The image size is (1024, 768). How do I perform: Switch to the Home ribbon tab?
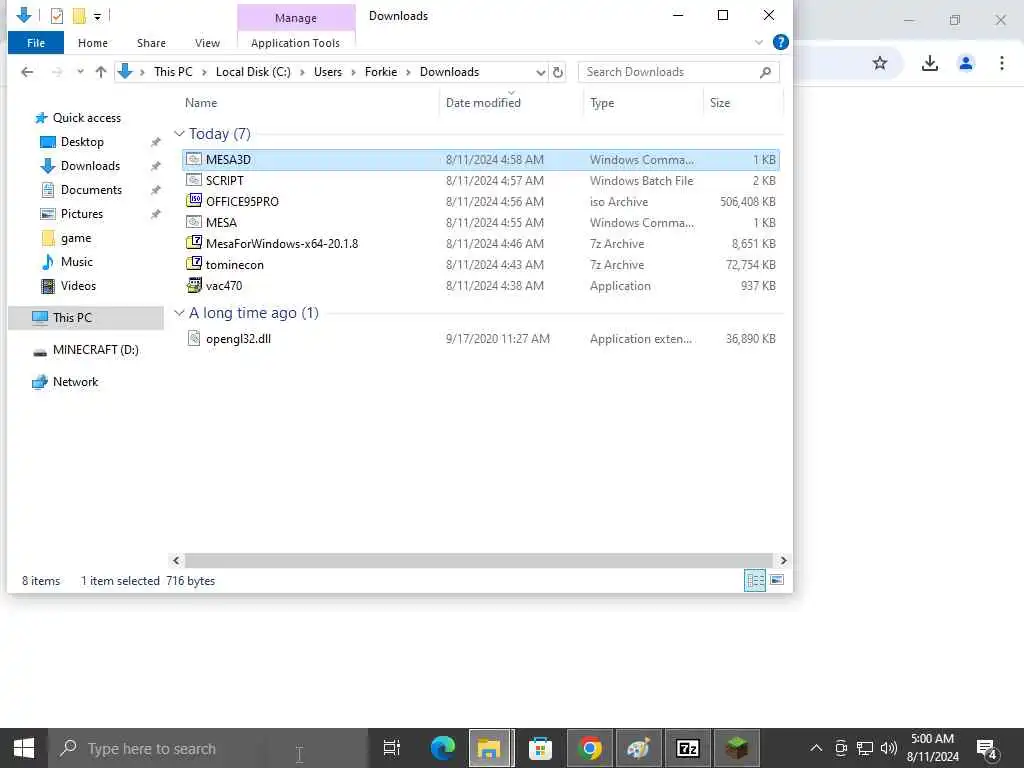click(x=93, y=43)
